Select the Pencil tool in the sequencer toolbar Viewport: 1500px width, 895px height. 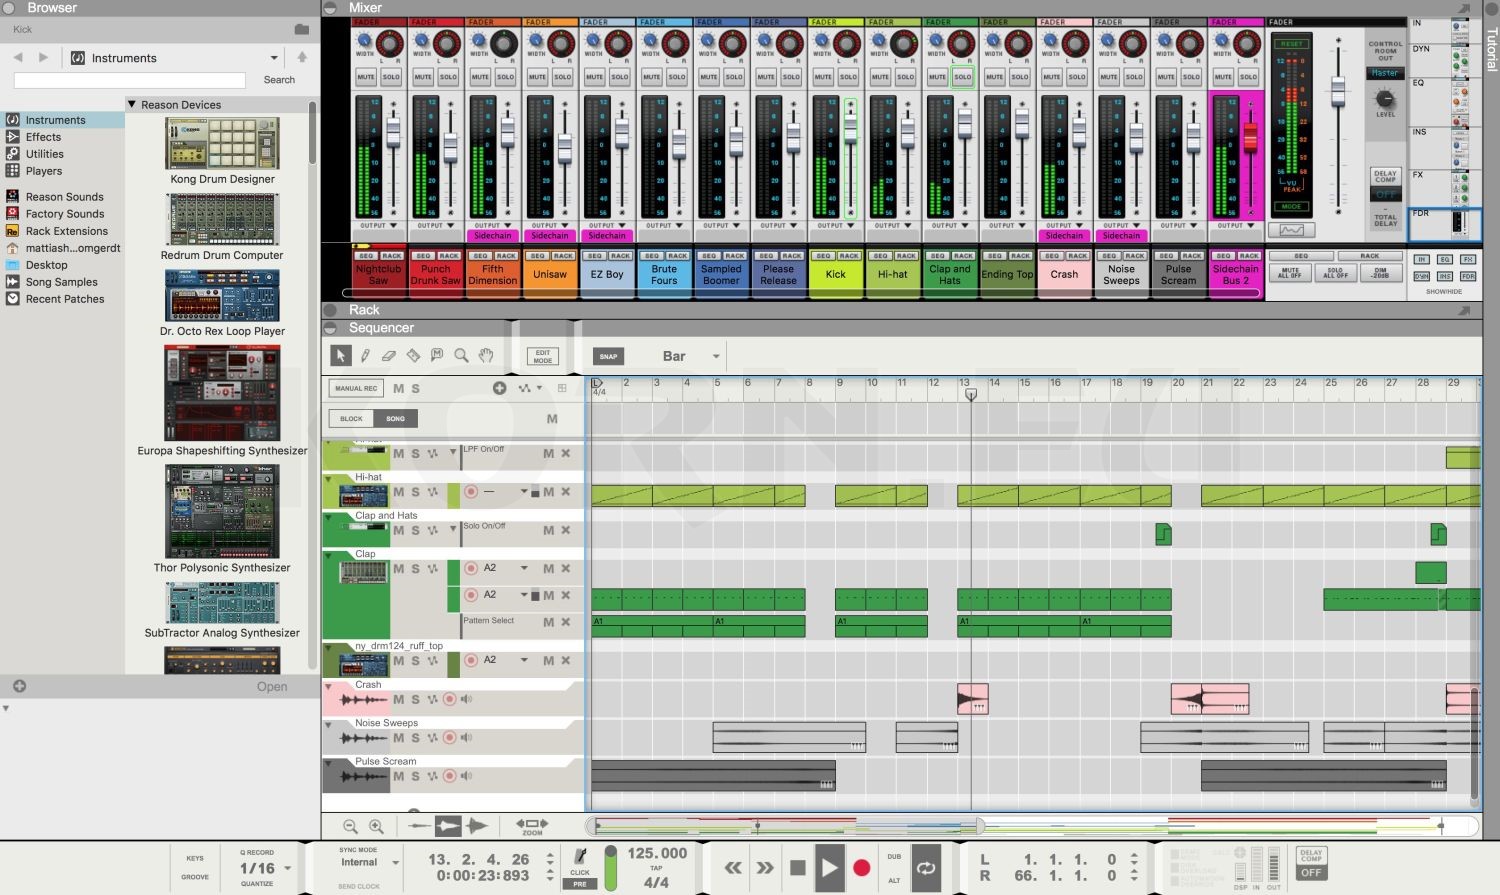[x=365, y=355]
